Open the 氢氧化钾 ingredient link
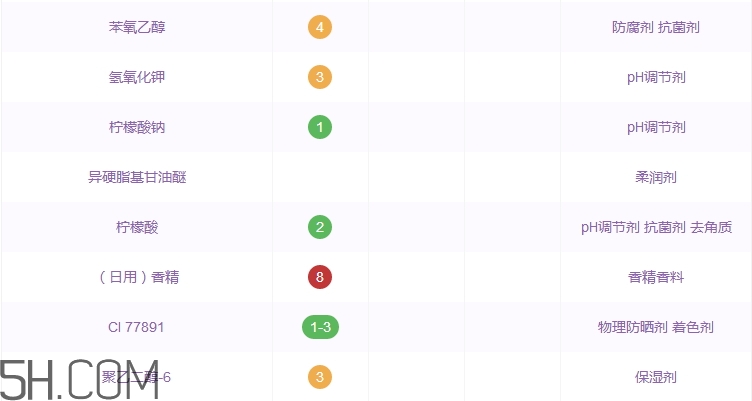Viewport: 752px width, 401px height. pyautogui.click(x=137, y=77)
